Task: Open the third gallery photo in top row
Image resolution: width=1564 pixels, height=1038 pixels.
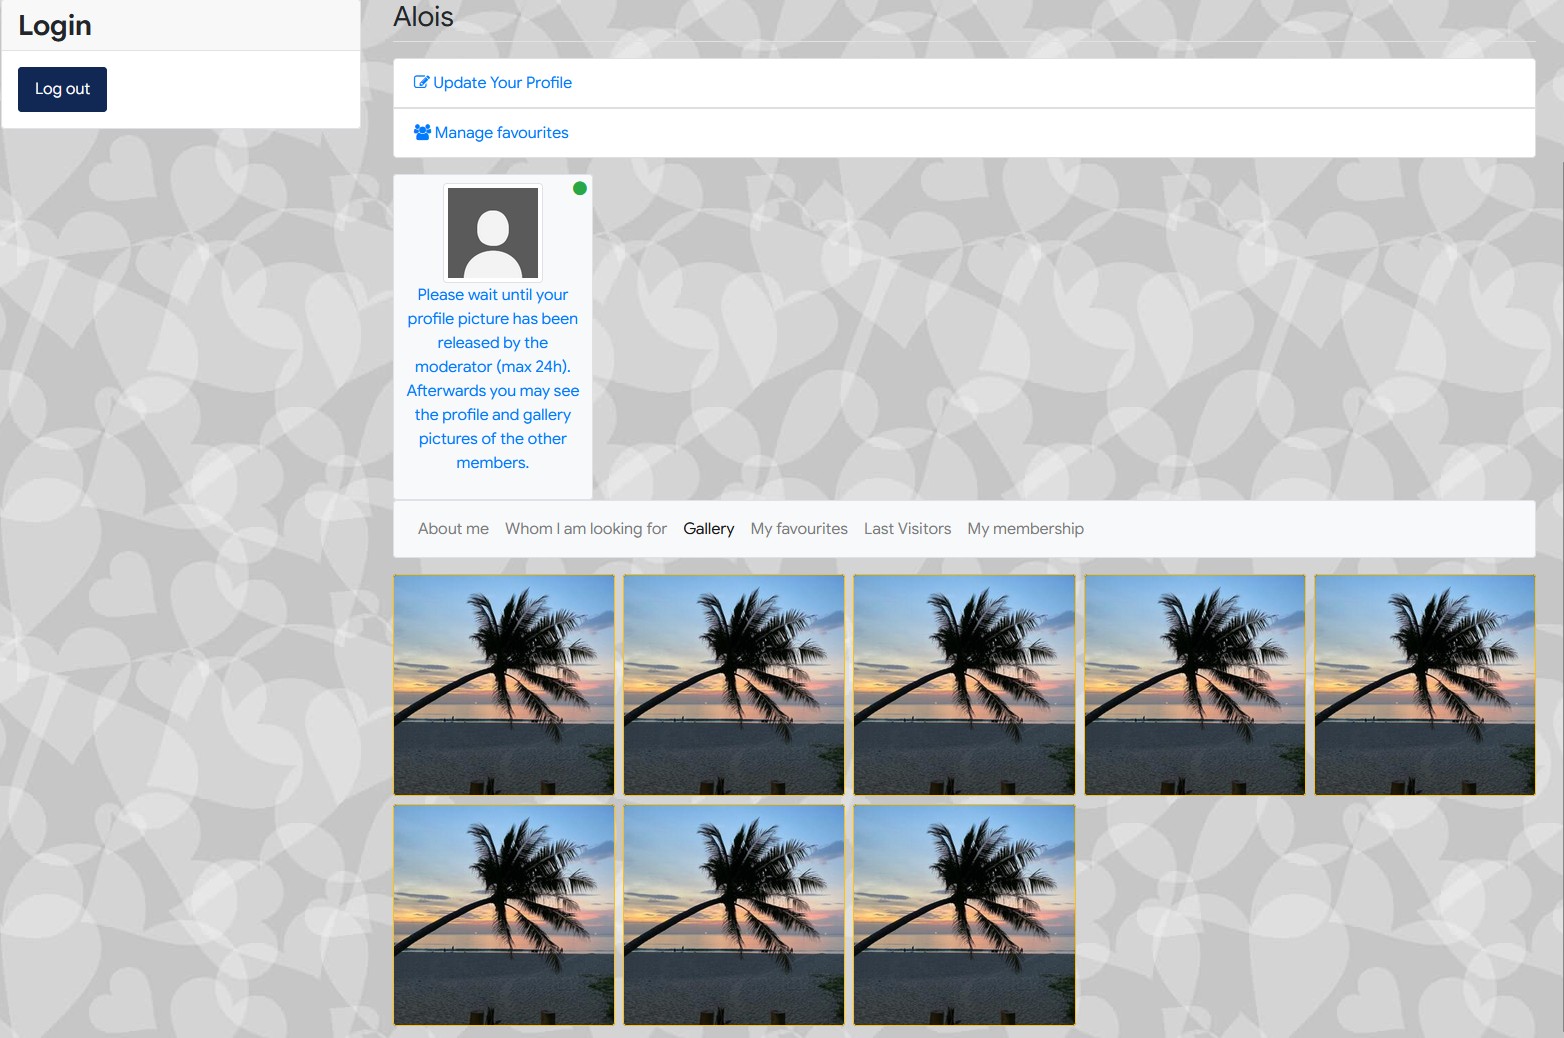Action: 964,685
